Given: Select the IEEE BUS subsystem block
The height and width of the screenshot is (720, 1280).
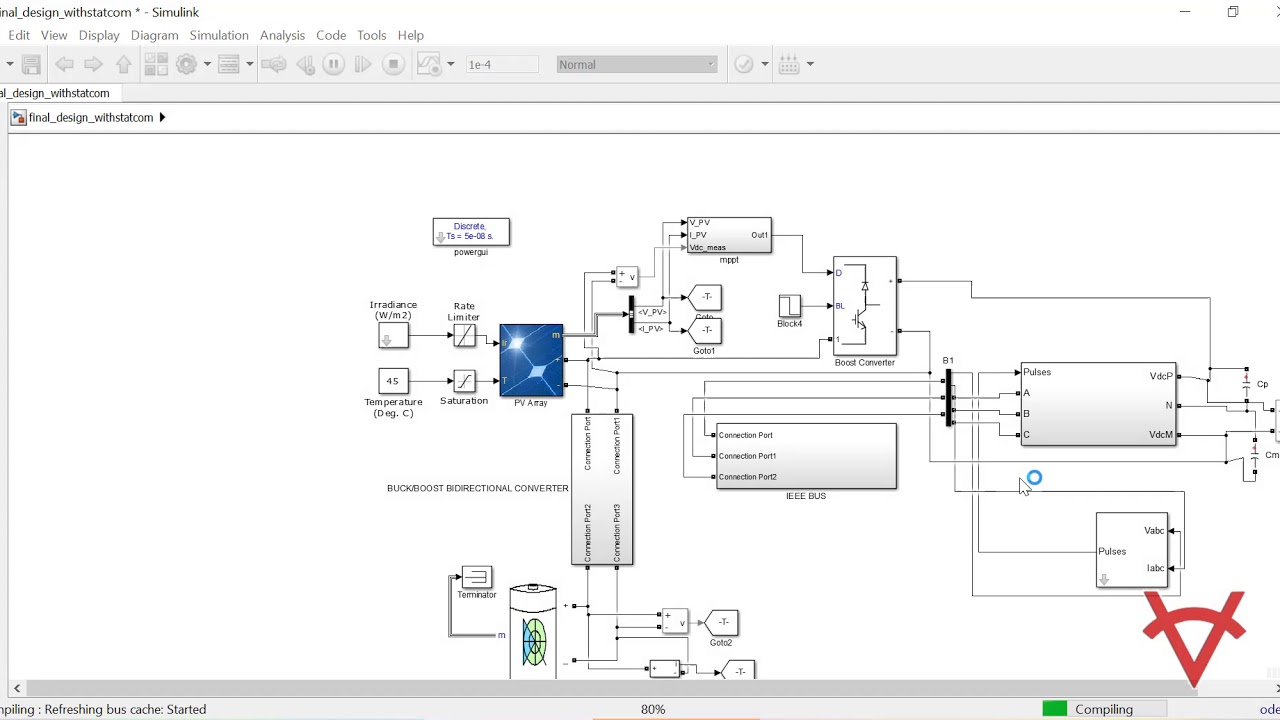Looking at the screenshot, I should pos(806,456).
